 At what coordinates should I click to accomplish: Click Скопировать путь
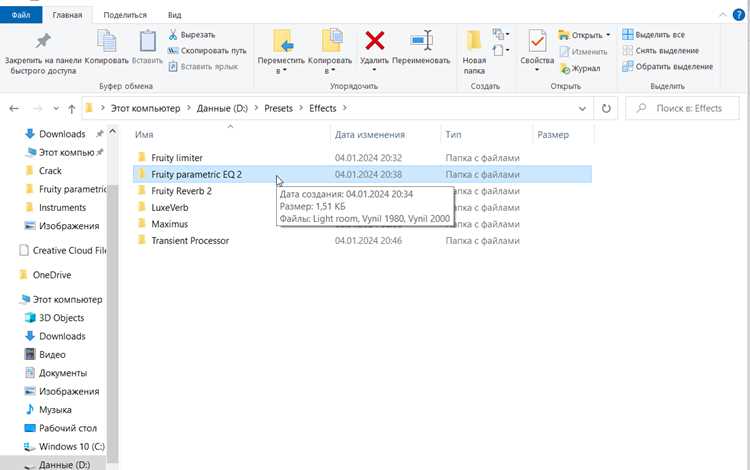point(207,51)
